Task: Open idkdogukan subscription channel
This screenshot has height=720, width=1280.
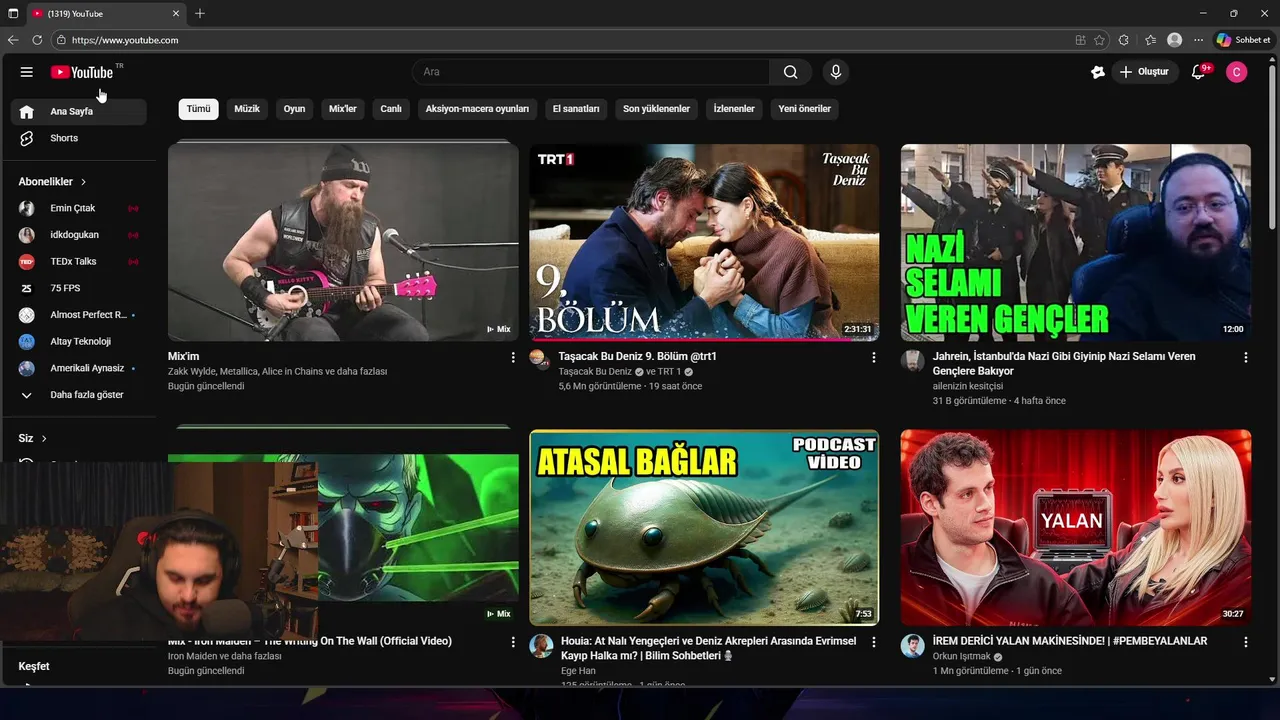Action: pos(79,235)
